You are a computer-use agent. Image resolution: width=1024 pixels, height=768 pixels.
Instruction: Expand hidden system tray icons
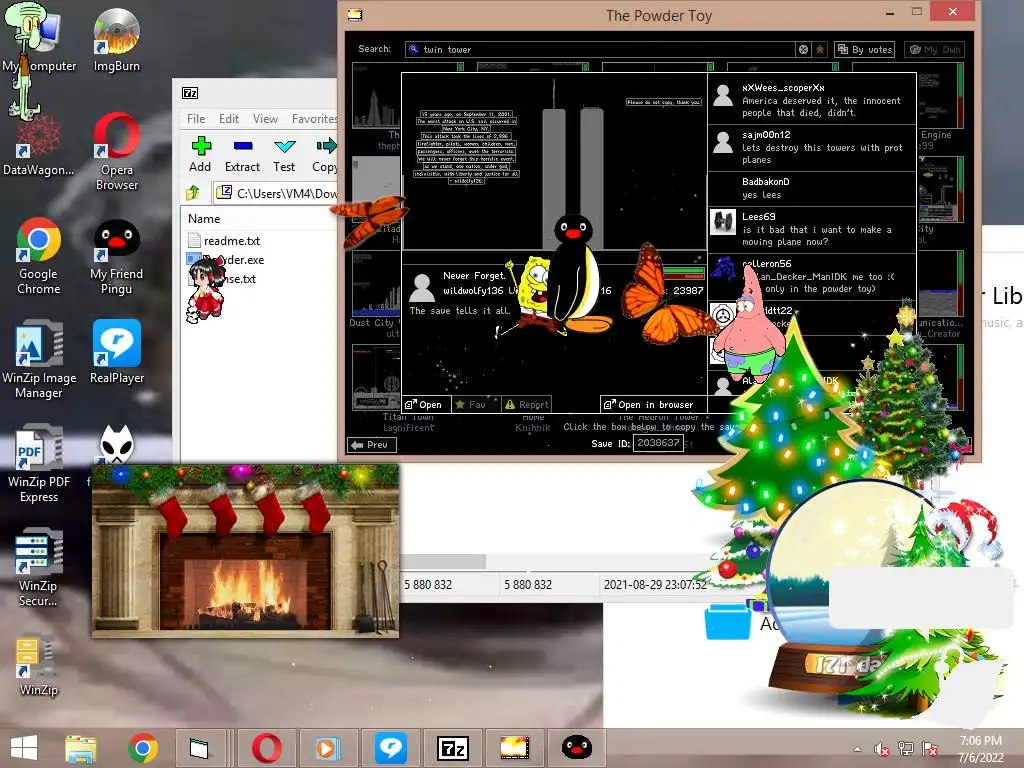(857, 749)
